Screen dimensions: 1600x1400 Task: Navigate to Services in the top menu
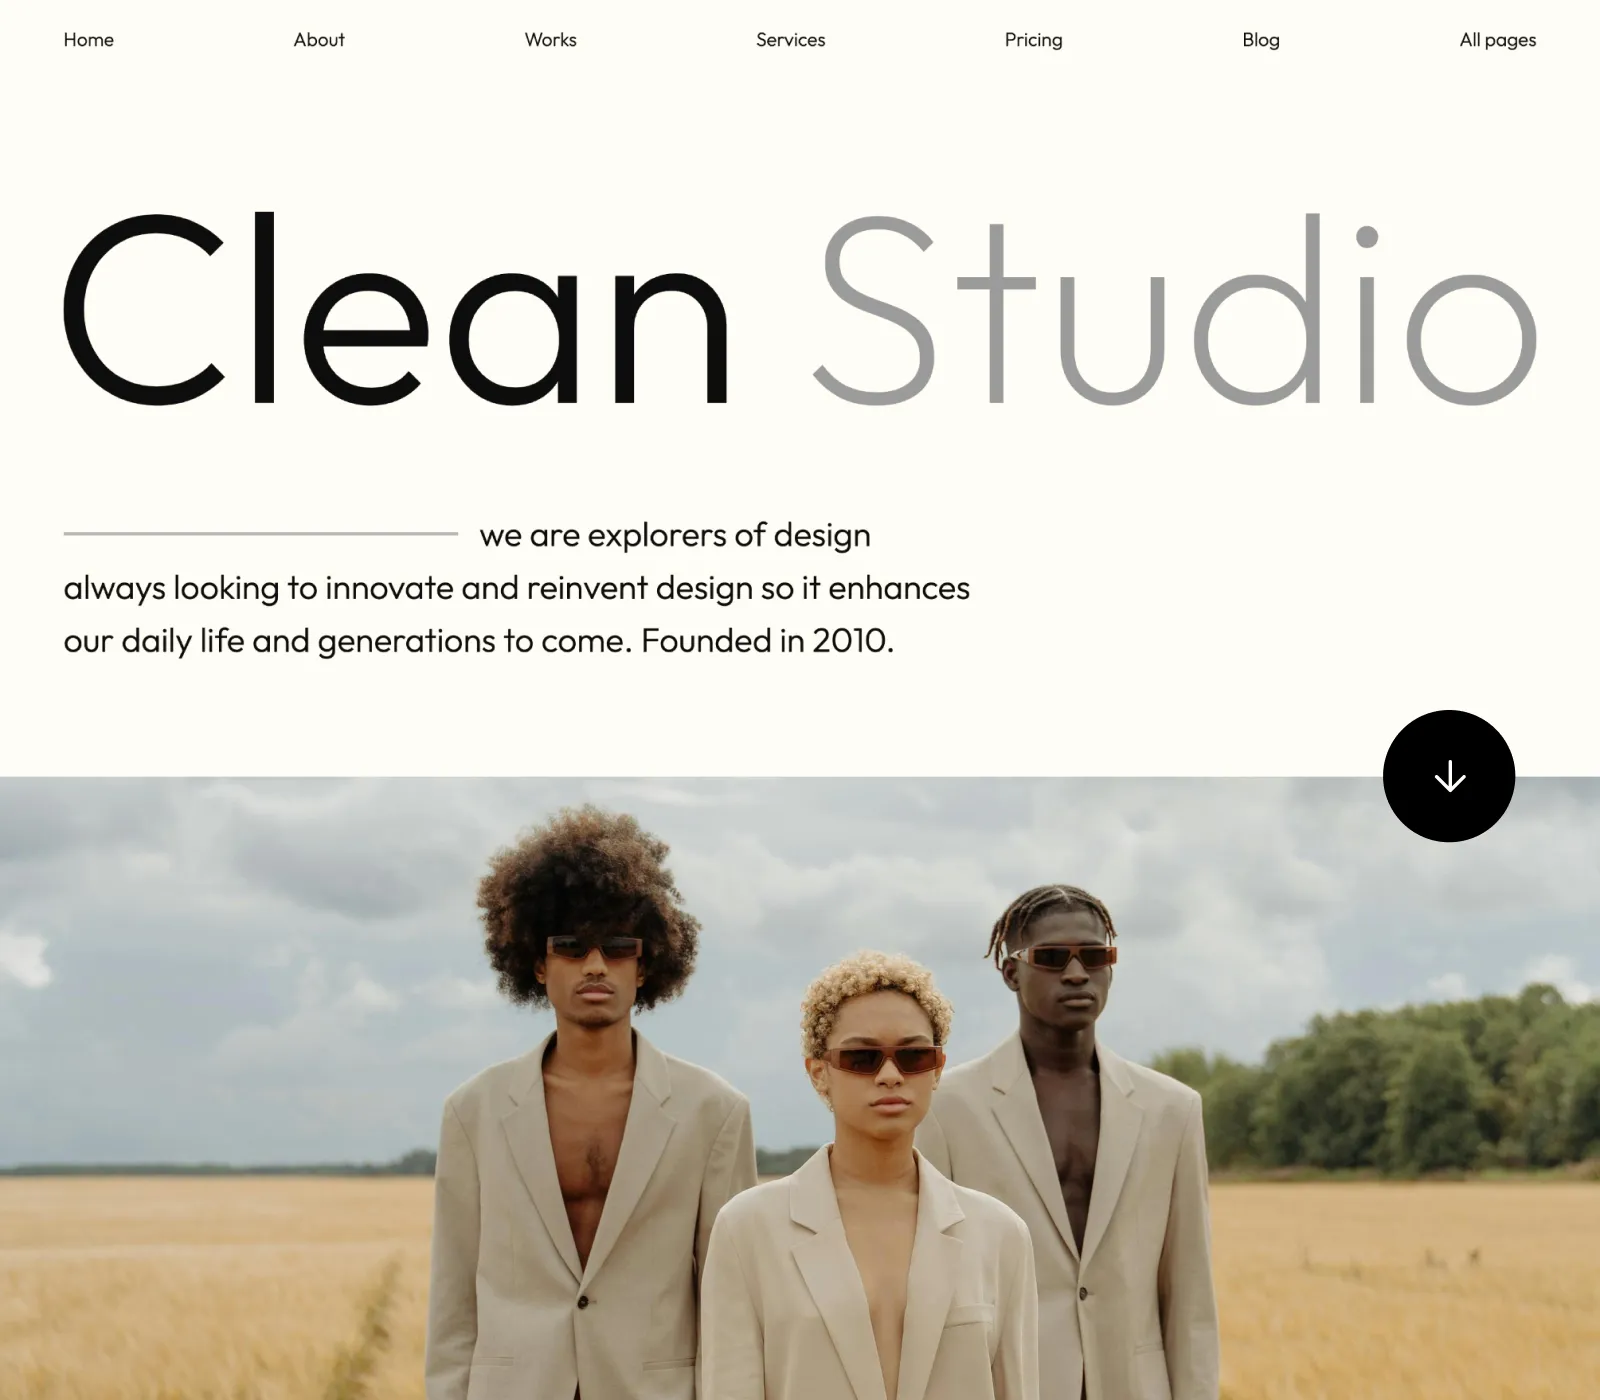point(791,40)
